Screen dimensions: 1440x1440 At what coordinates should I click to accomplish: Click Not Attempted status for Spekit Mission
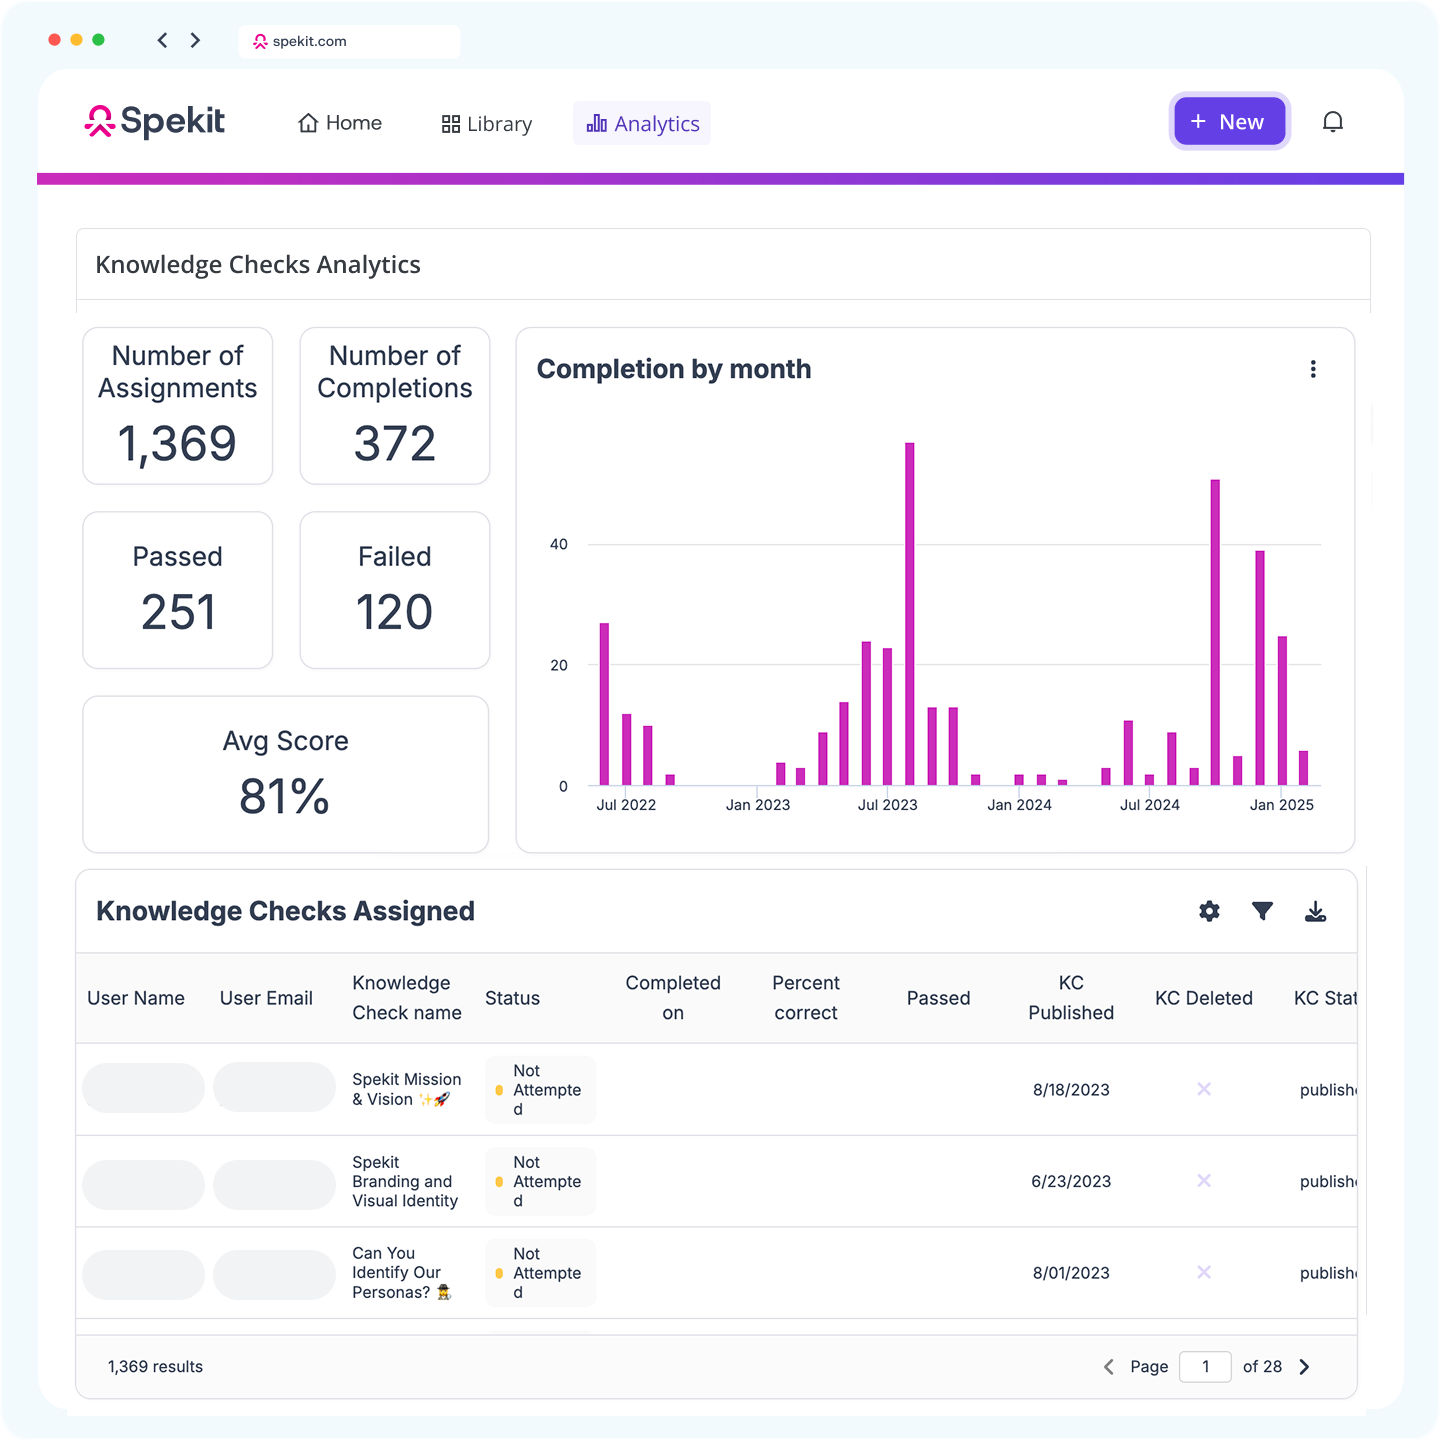coord(540,1090)
